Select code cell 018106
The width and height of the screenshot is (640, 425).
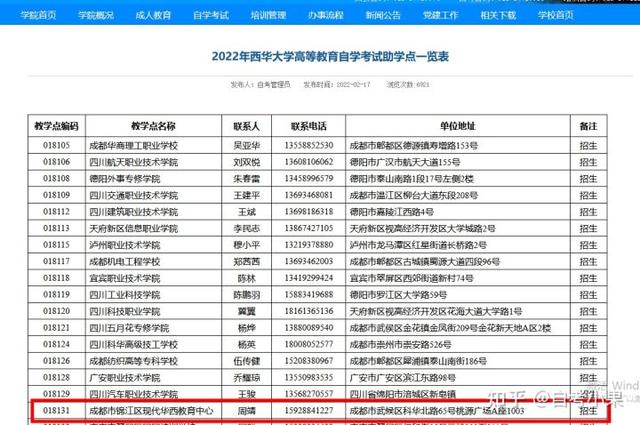56,162
